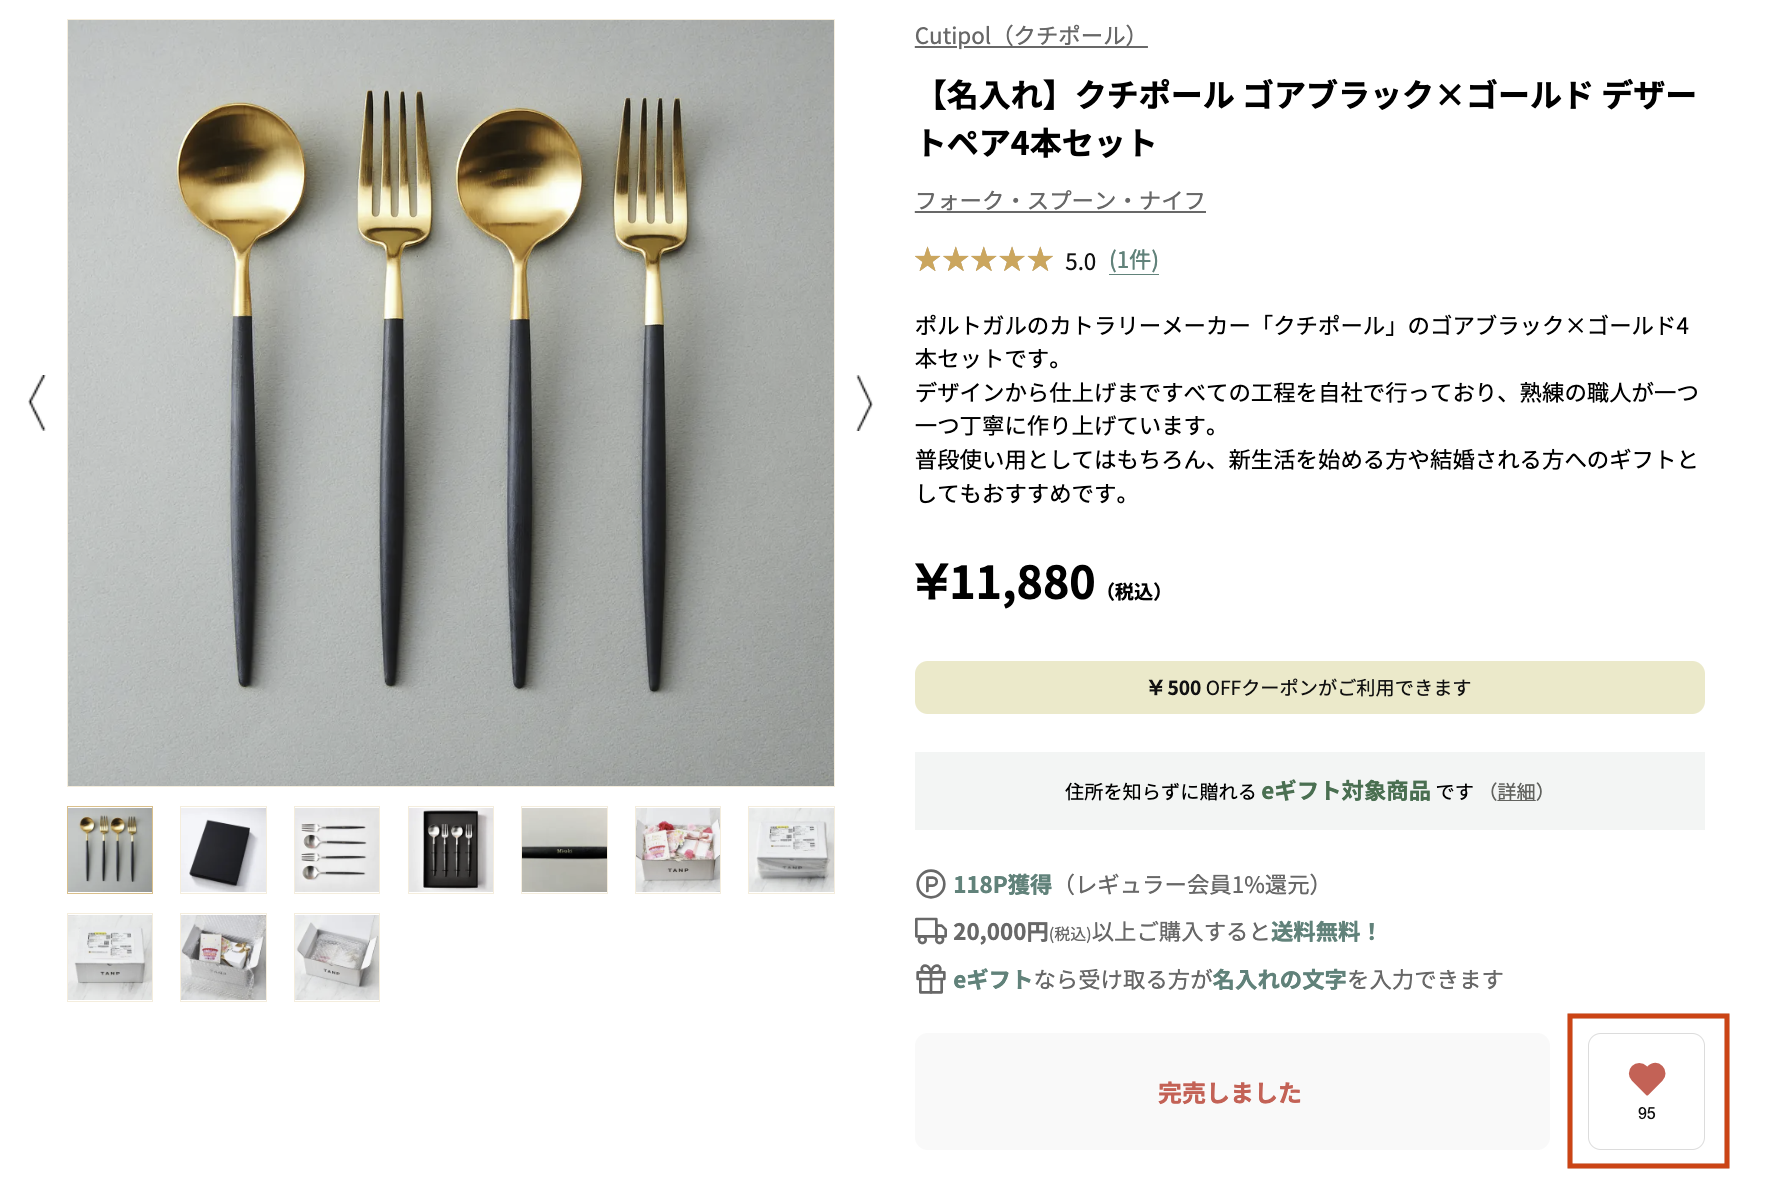Click the 完売しました sold-out button
This screenshot has height=1180, width=1772.
(1229, 1092)
